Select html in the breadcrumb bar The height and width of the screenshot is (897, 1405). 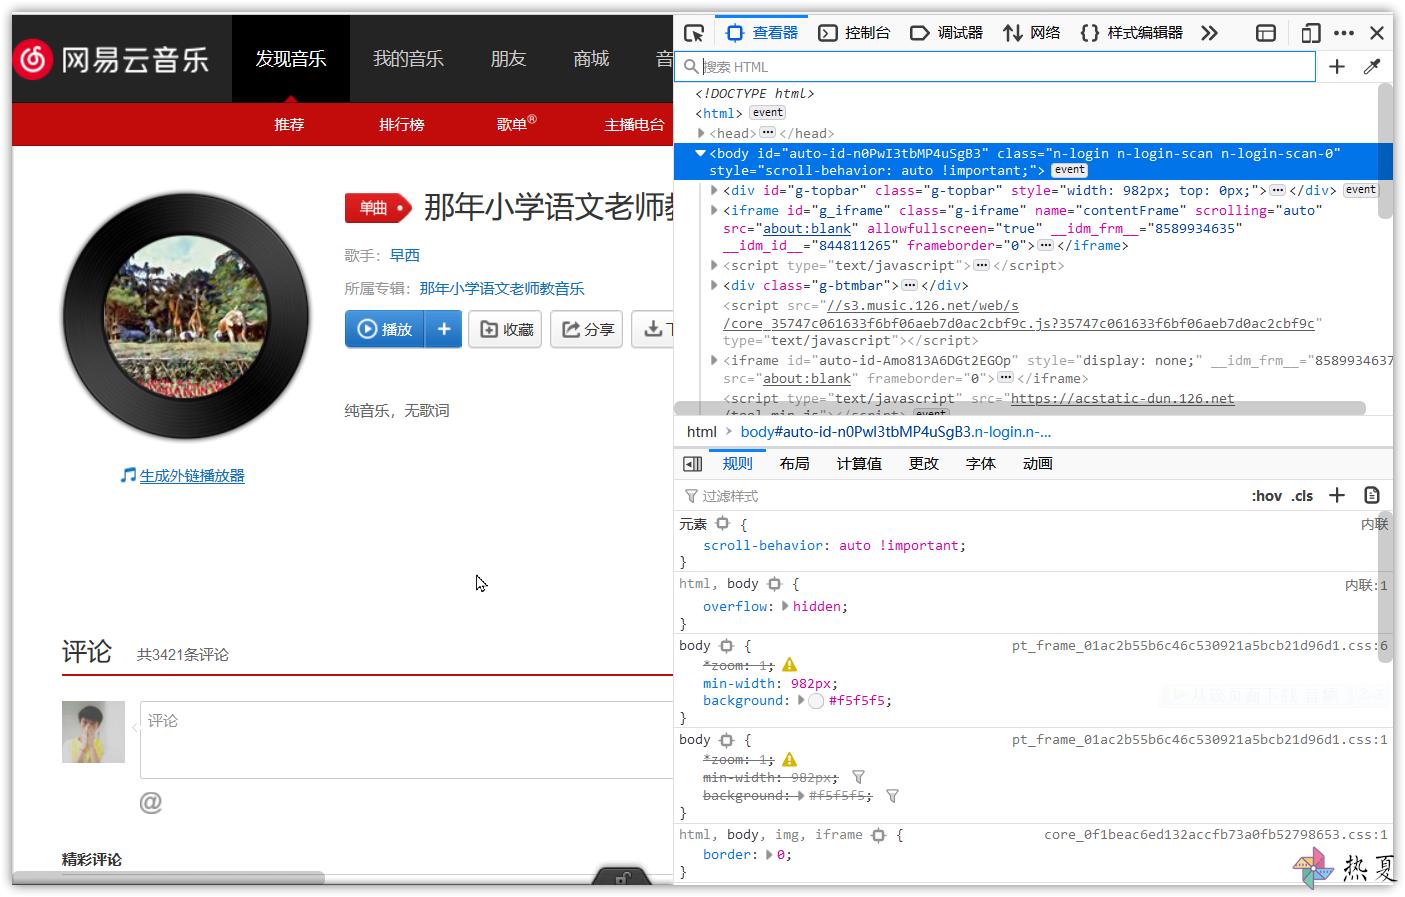pyautogui.click(x=702, y=432)
